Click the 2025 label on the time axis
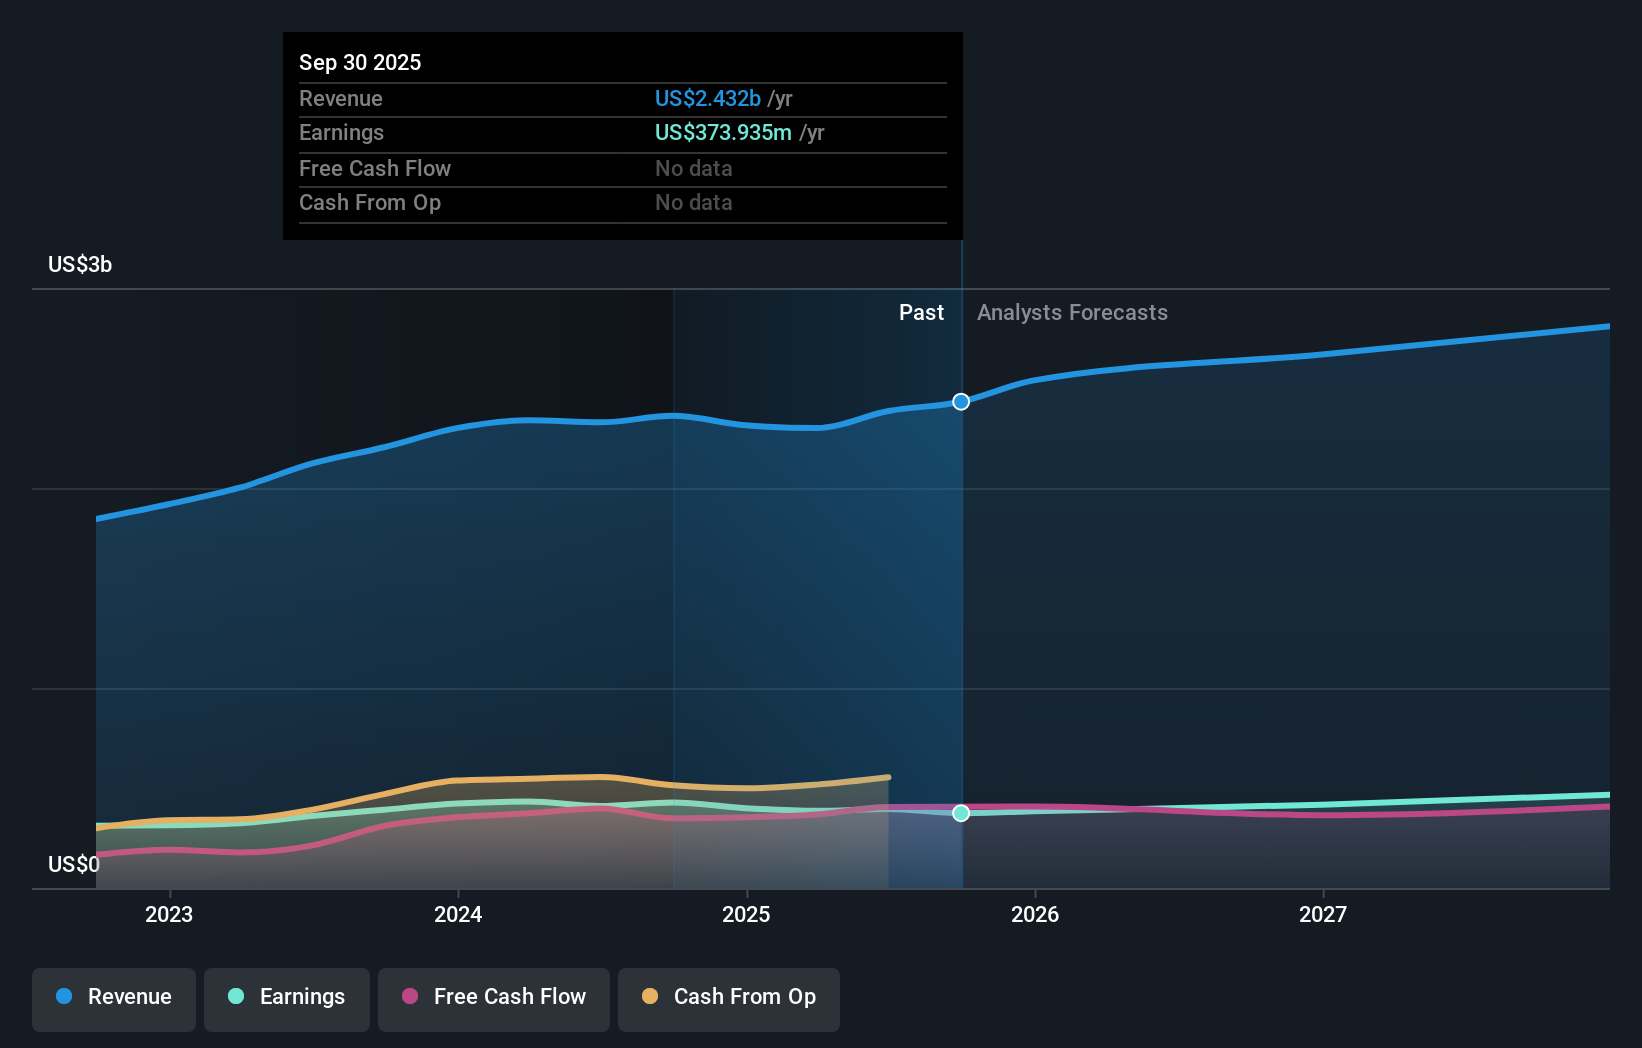 (x=747, y=914)
